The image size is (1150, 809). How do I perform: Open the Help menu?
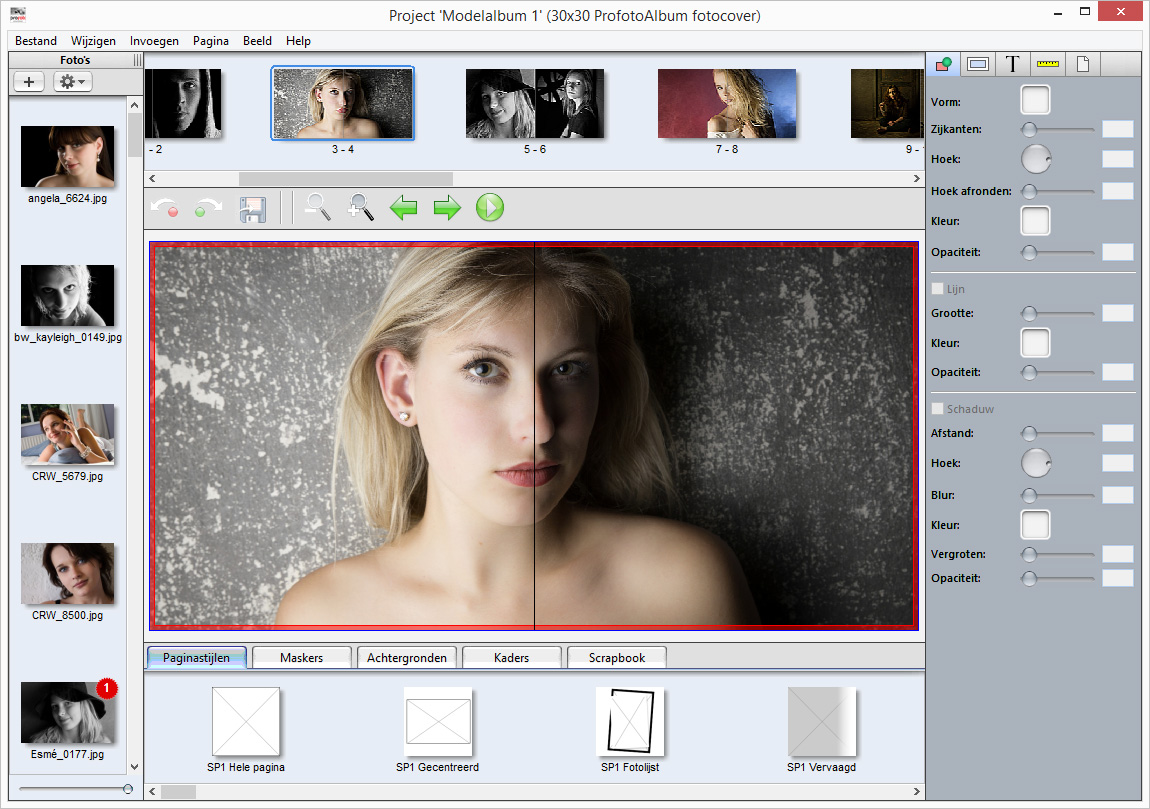[x=298, y=41]
